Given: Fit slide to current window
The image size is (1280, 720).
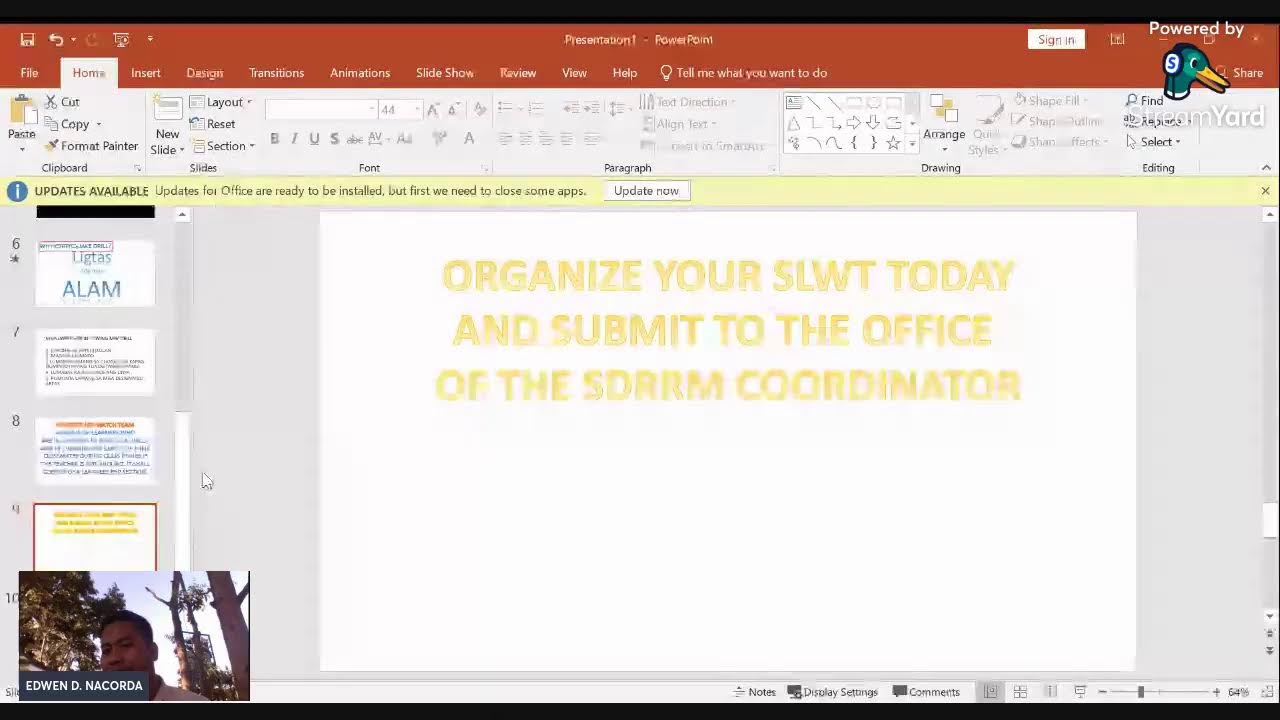Looking at the screenshot, I should coord(1269,692).
